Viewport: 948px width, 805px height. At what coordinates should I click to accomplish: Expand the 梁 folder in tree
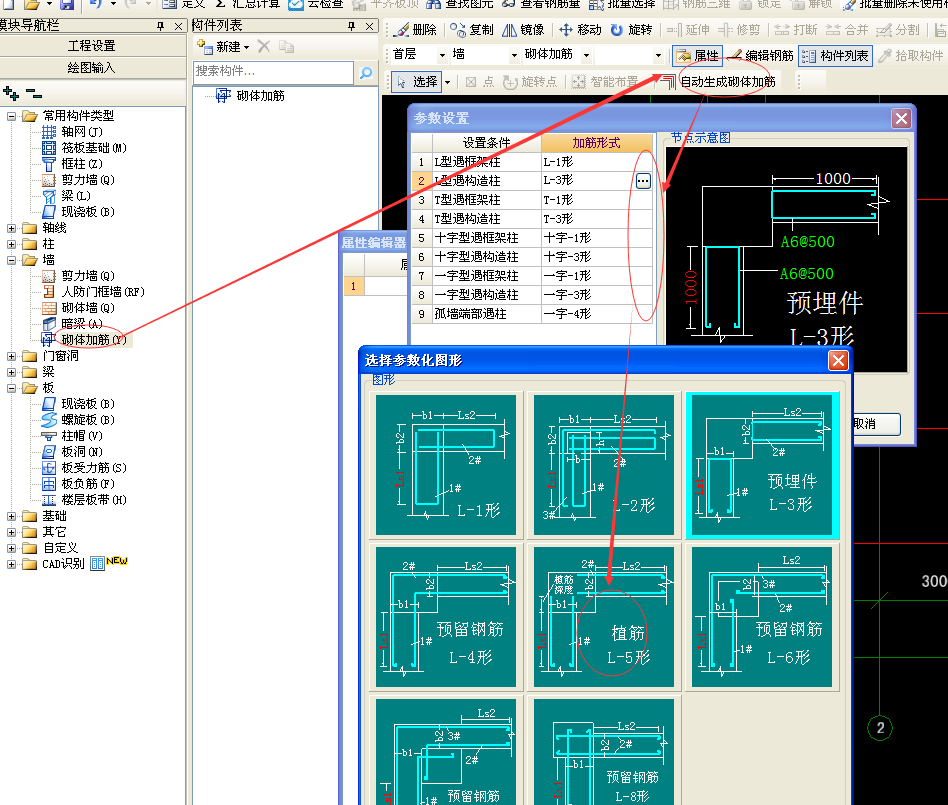point(11,372)
